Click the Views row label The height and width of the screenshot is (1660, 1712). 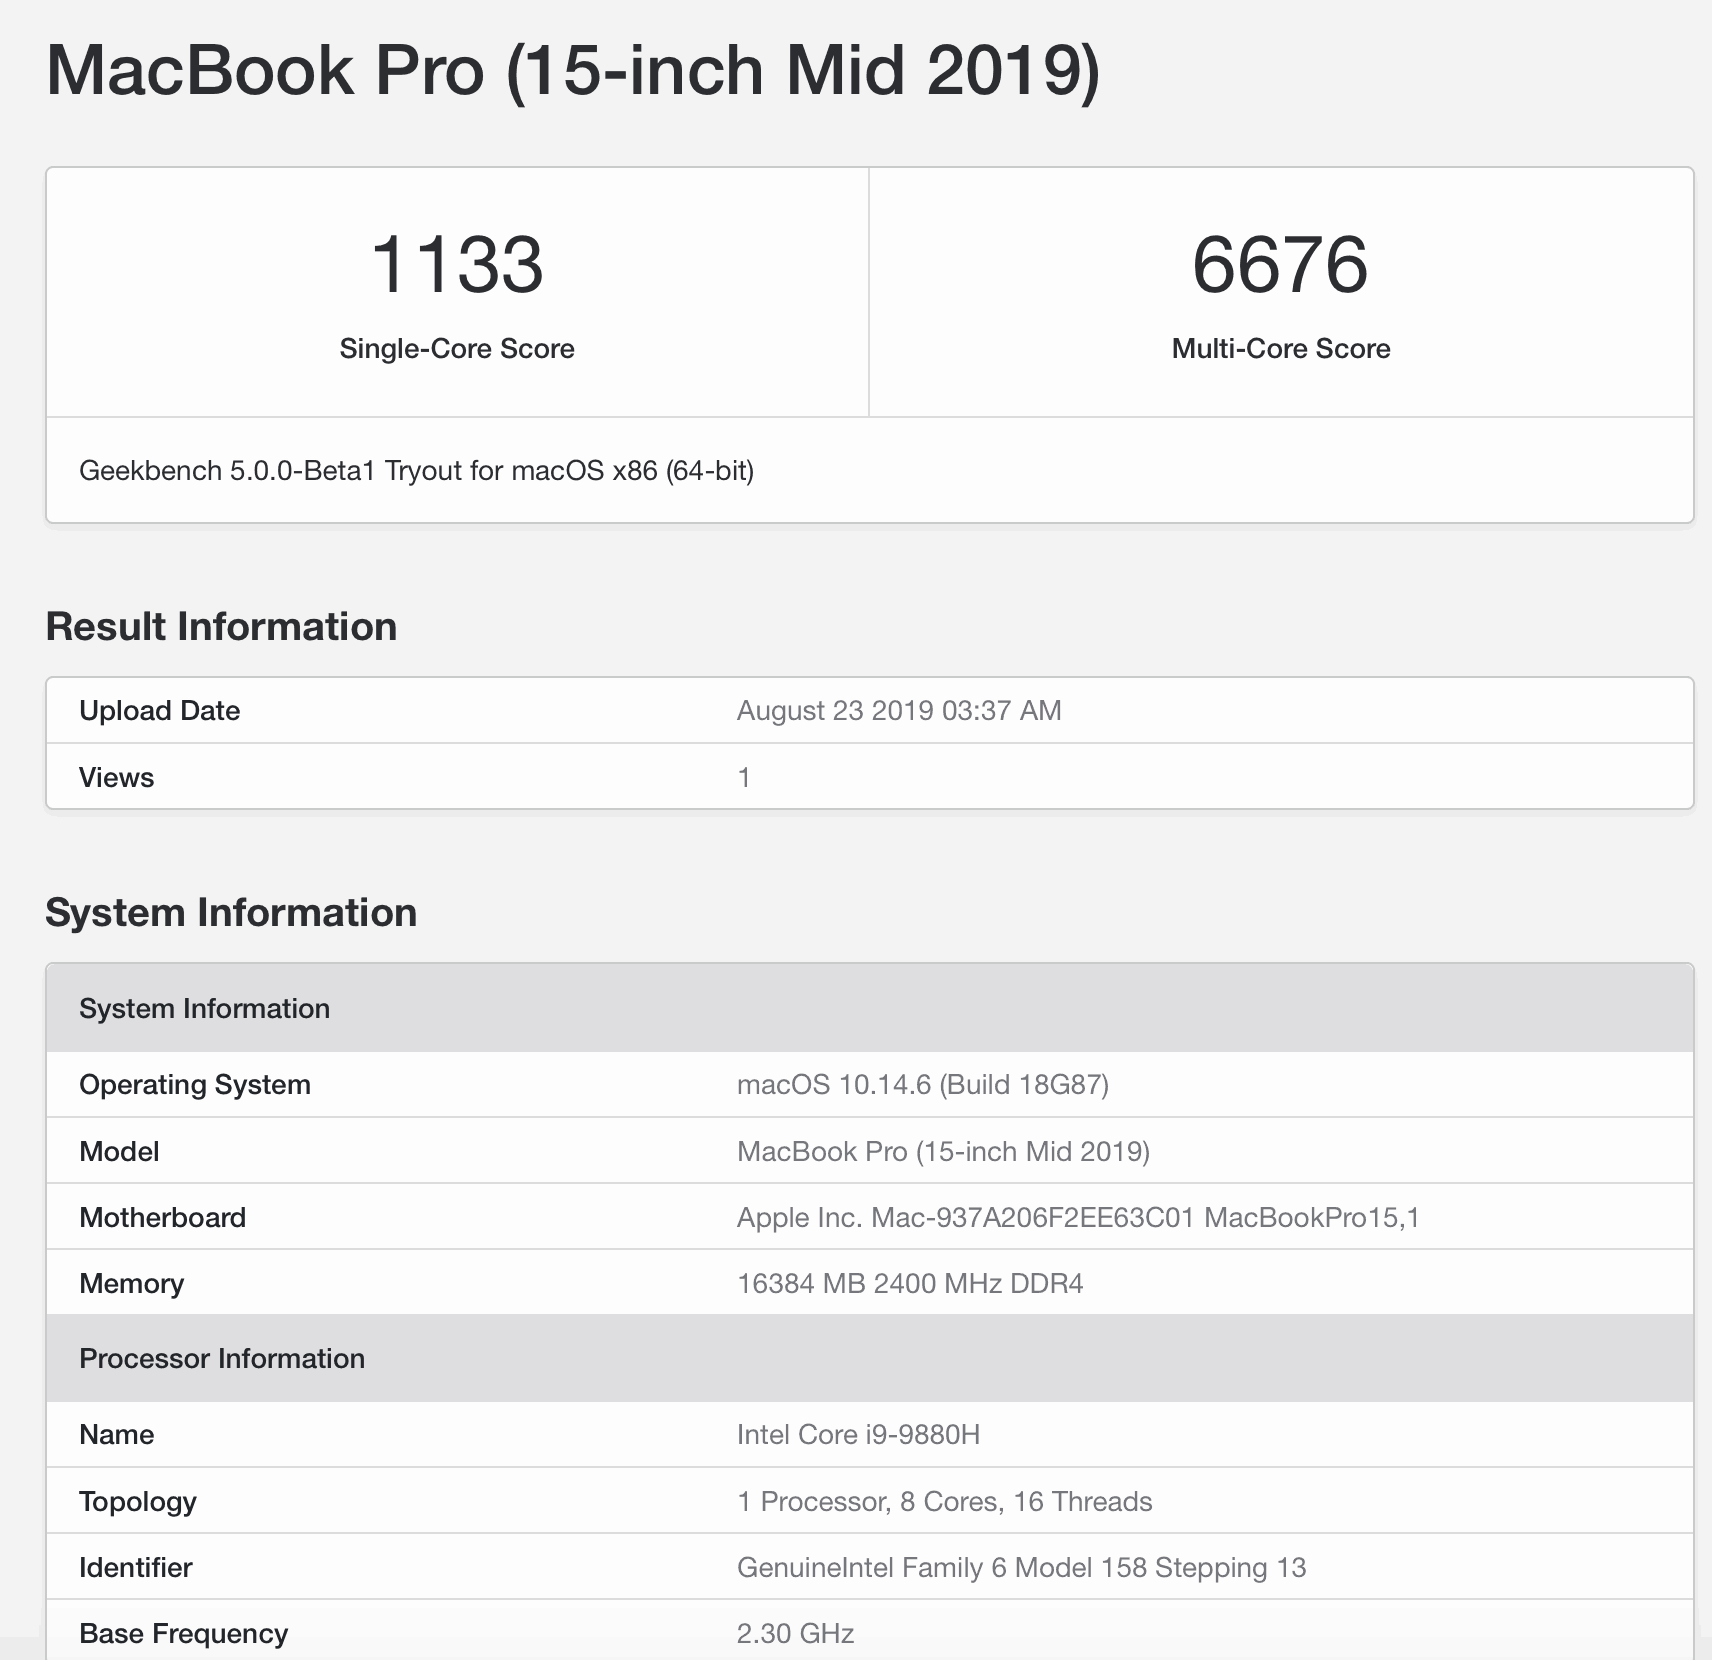pyautogui.click(x=117, y=778)
